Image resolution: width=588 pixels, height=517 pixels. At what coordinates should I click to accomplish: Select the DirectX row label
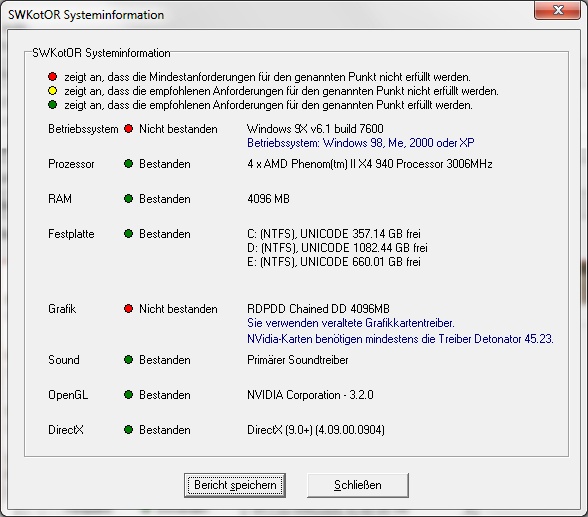coord(66,430)
